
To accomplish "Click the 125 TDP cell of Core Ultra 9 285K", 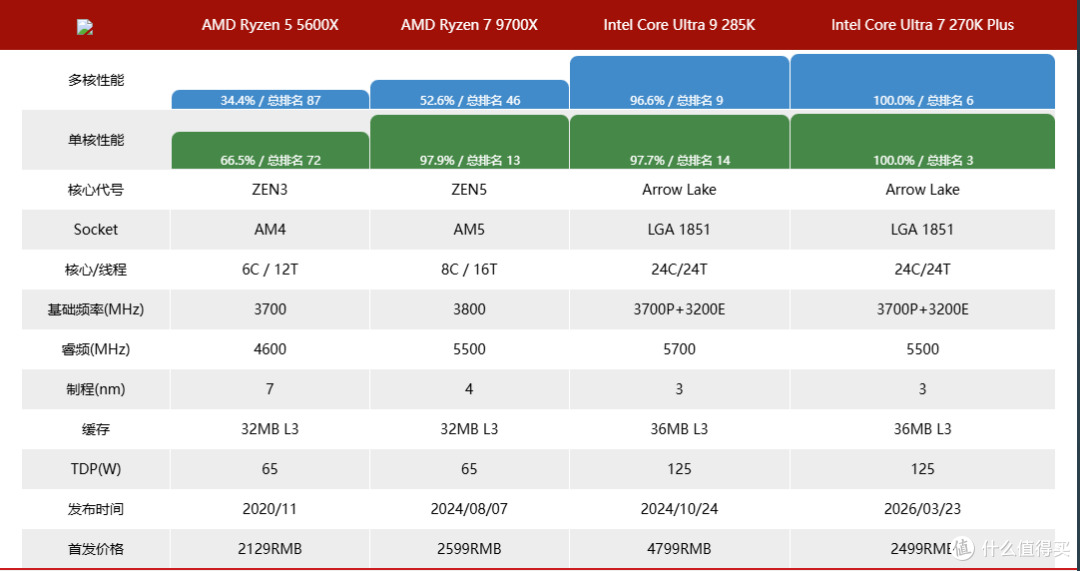I will (x=679, y=469).
